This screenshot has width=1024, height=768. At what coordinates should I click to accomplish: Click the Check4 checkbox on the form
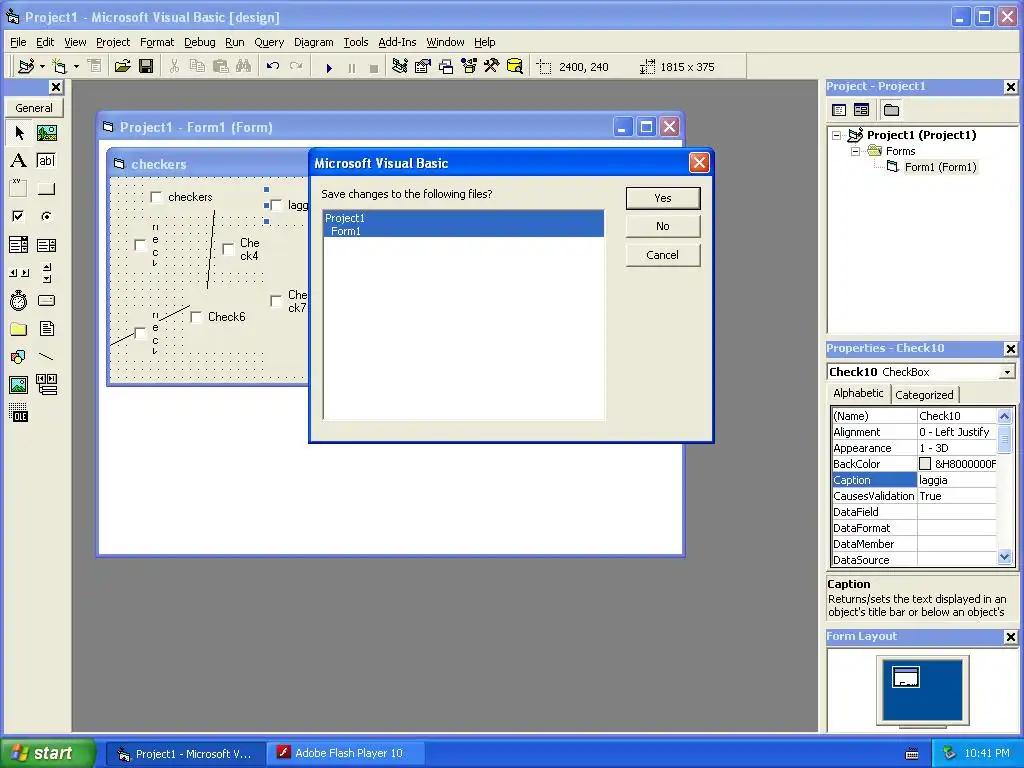228,249
